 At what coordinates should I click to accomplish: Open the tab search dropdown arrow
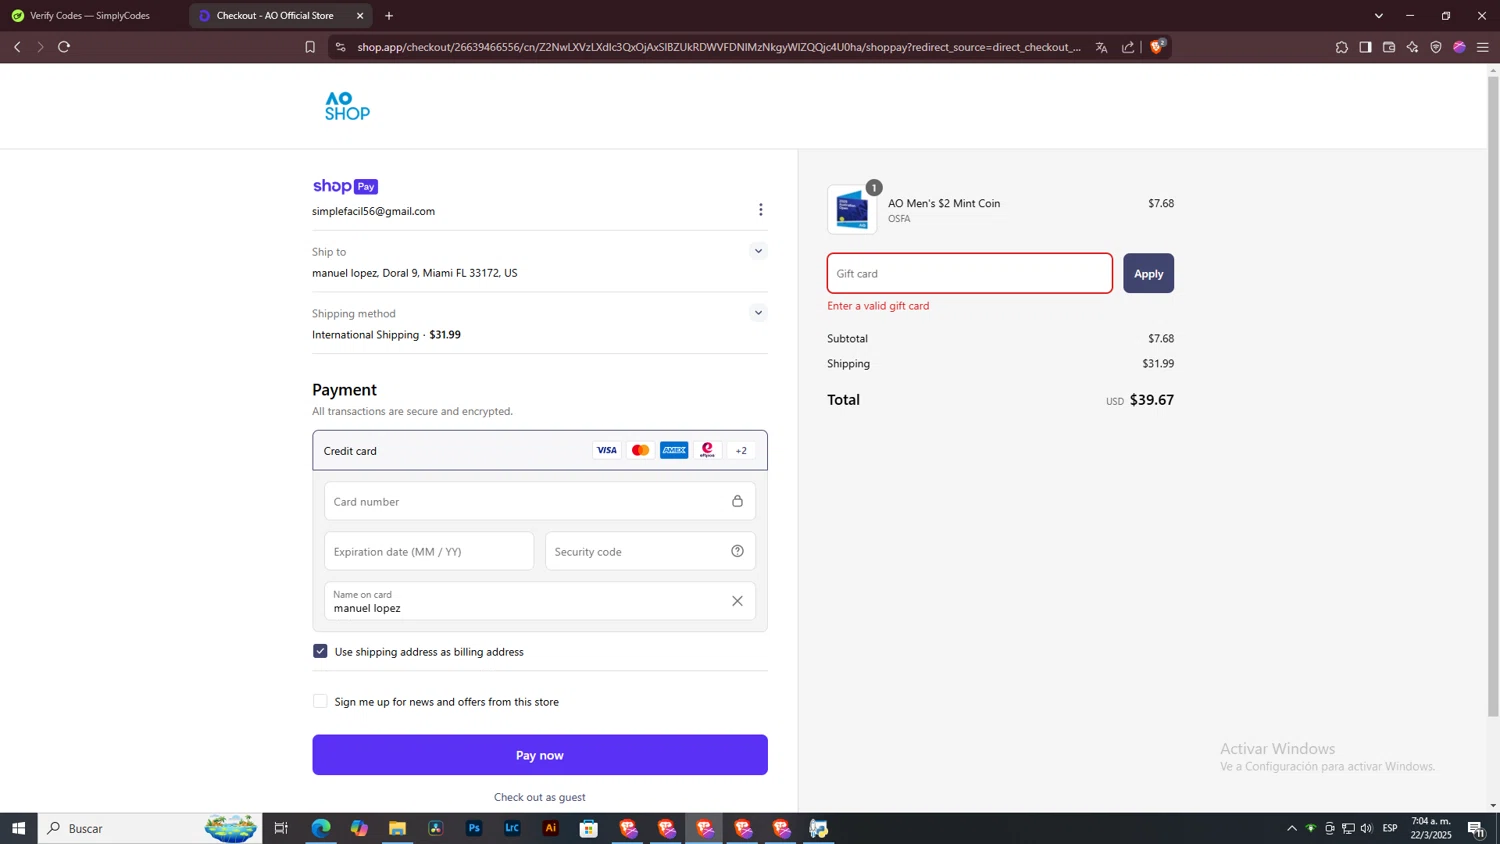1379,16
